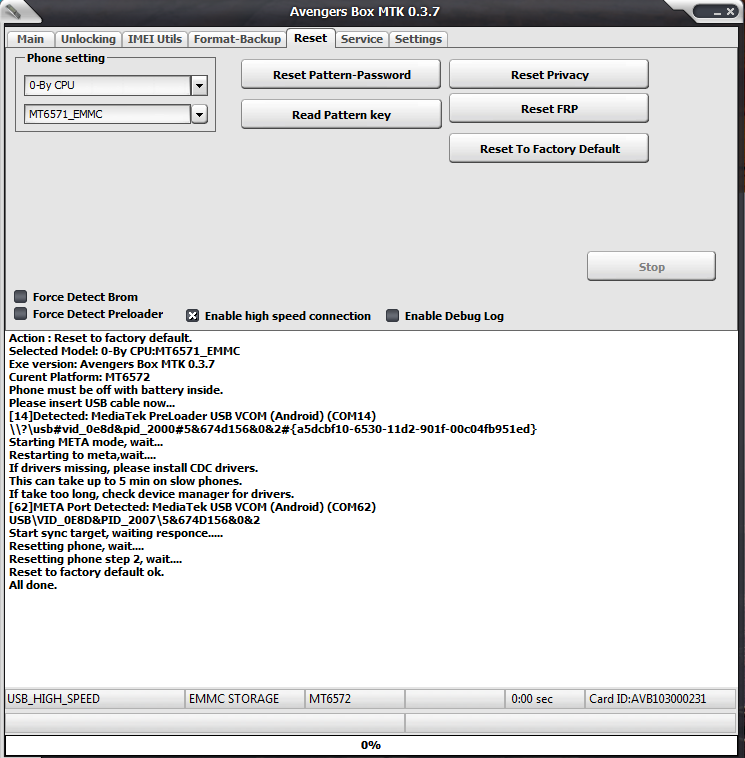Run Reset Privacy

coord(549,74)
